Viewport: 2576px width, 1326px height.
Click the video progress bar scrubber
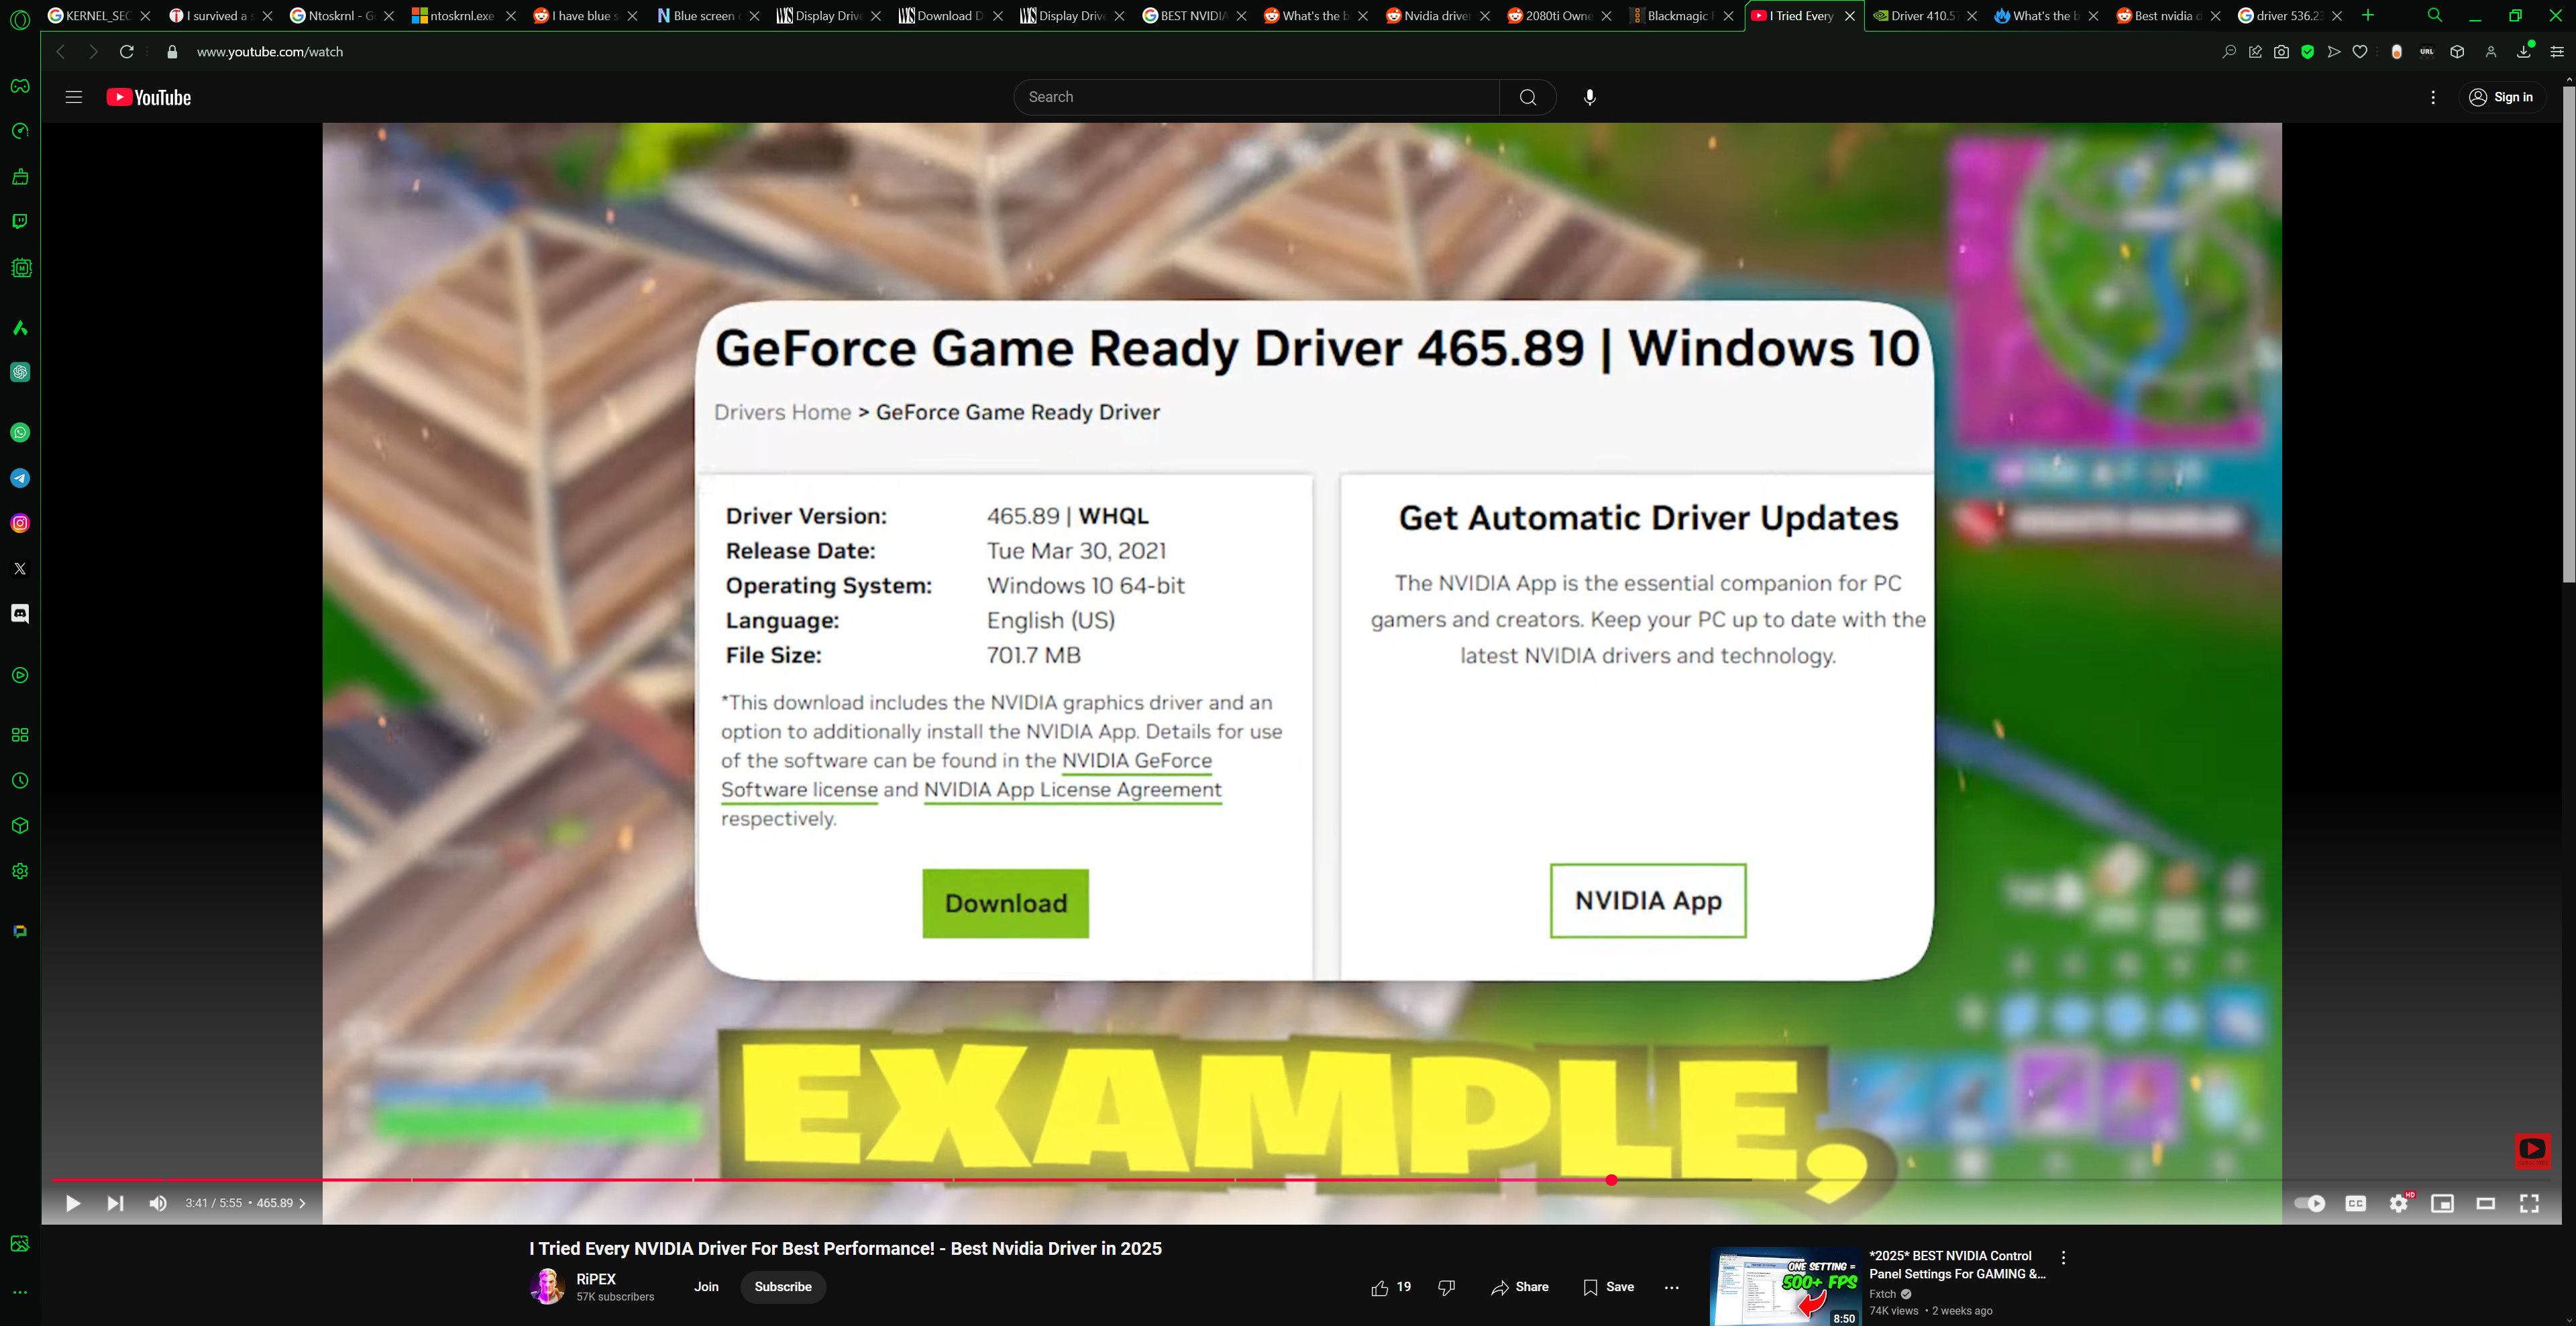click(x=1611, y=1180)
